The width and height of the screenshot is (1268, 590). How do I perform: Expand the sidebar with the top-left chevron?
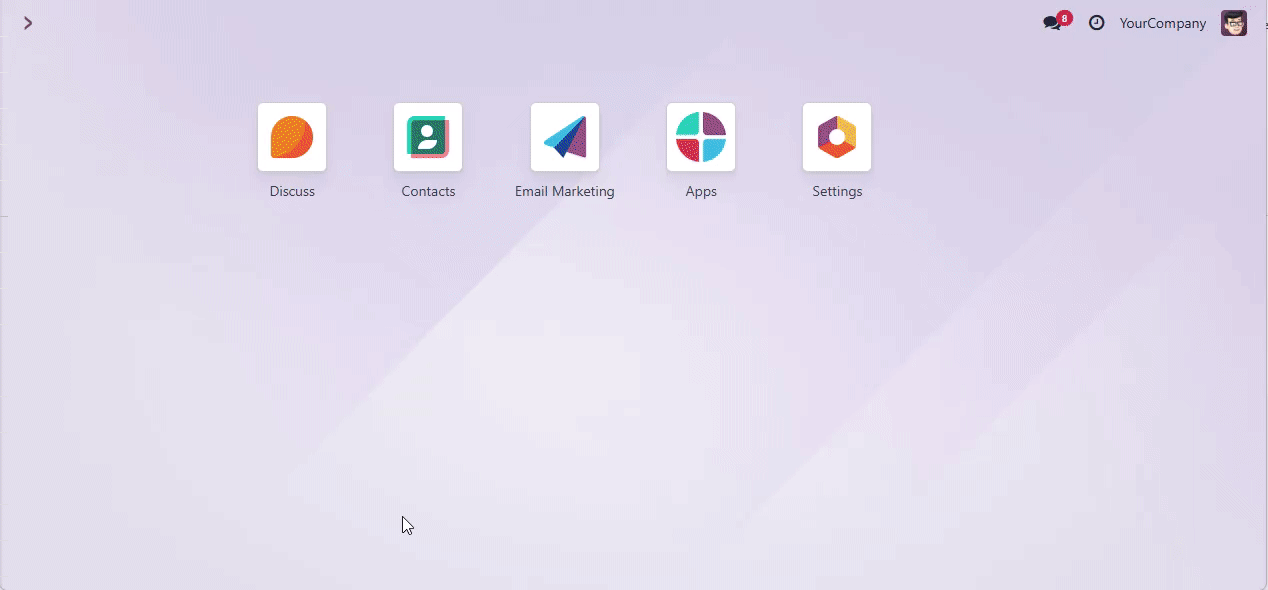[x=28, y=23]
